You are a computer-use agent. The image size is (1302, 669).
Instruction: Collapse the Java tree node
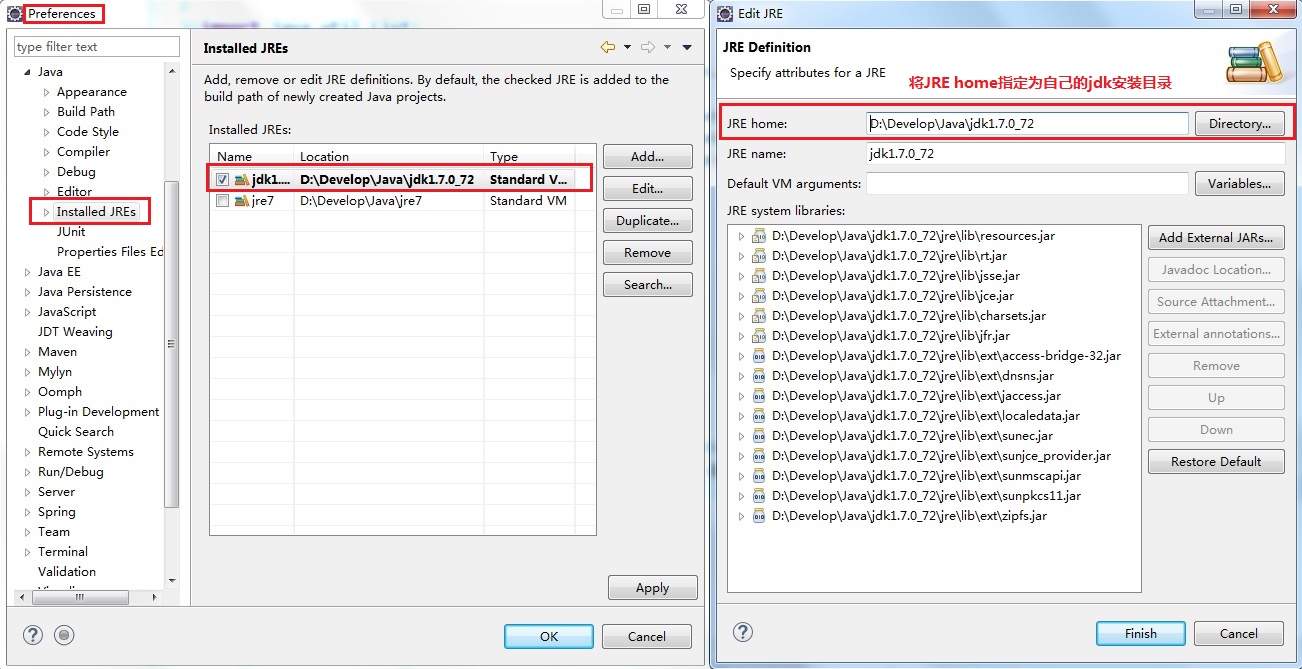coord(27,72)
